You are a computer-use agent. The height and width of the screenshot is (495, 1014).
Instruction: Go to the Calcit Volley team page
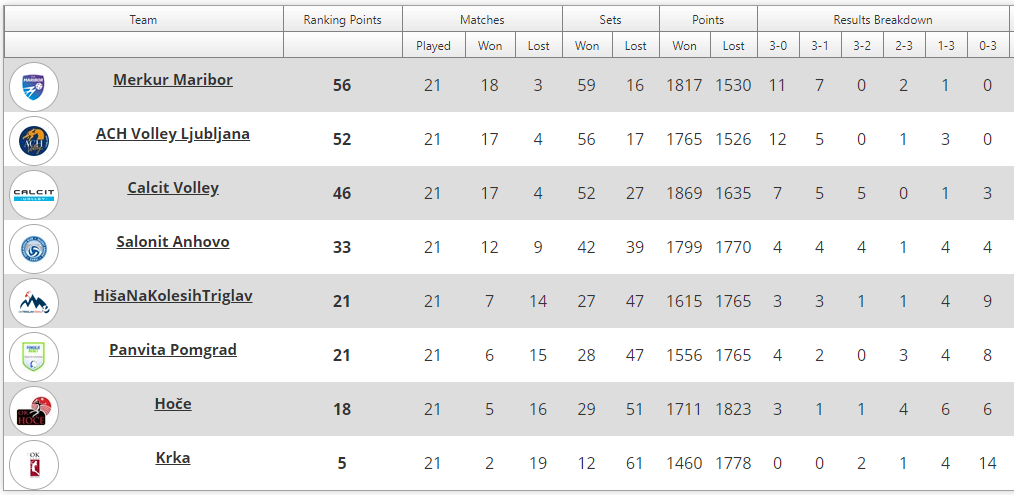pyautogui.click(x=173, y=188)
